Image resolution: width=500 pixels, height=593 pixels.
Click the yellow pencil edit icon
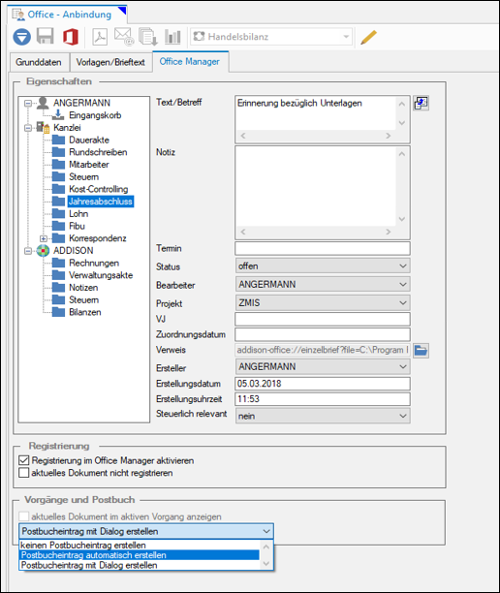click(x=368, y=37)
